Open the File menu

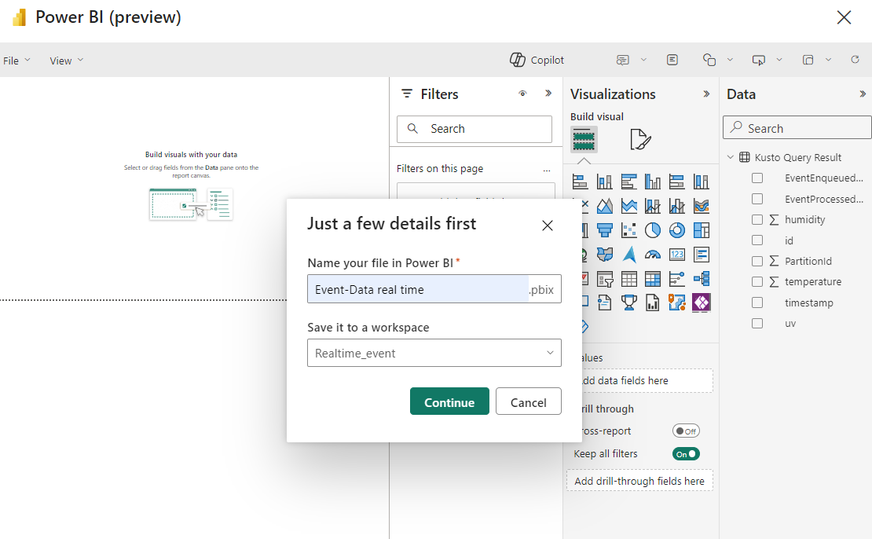point(17,61)
